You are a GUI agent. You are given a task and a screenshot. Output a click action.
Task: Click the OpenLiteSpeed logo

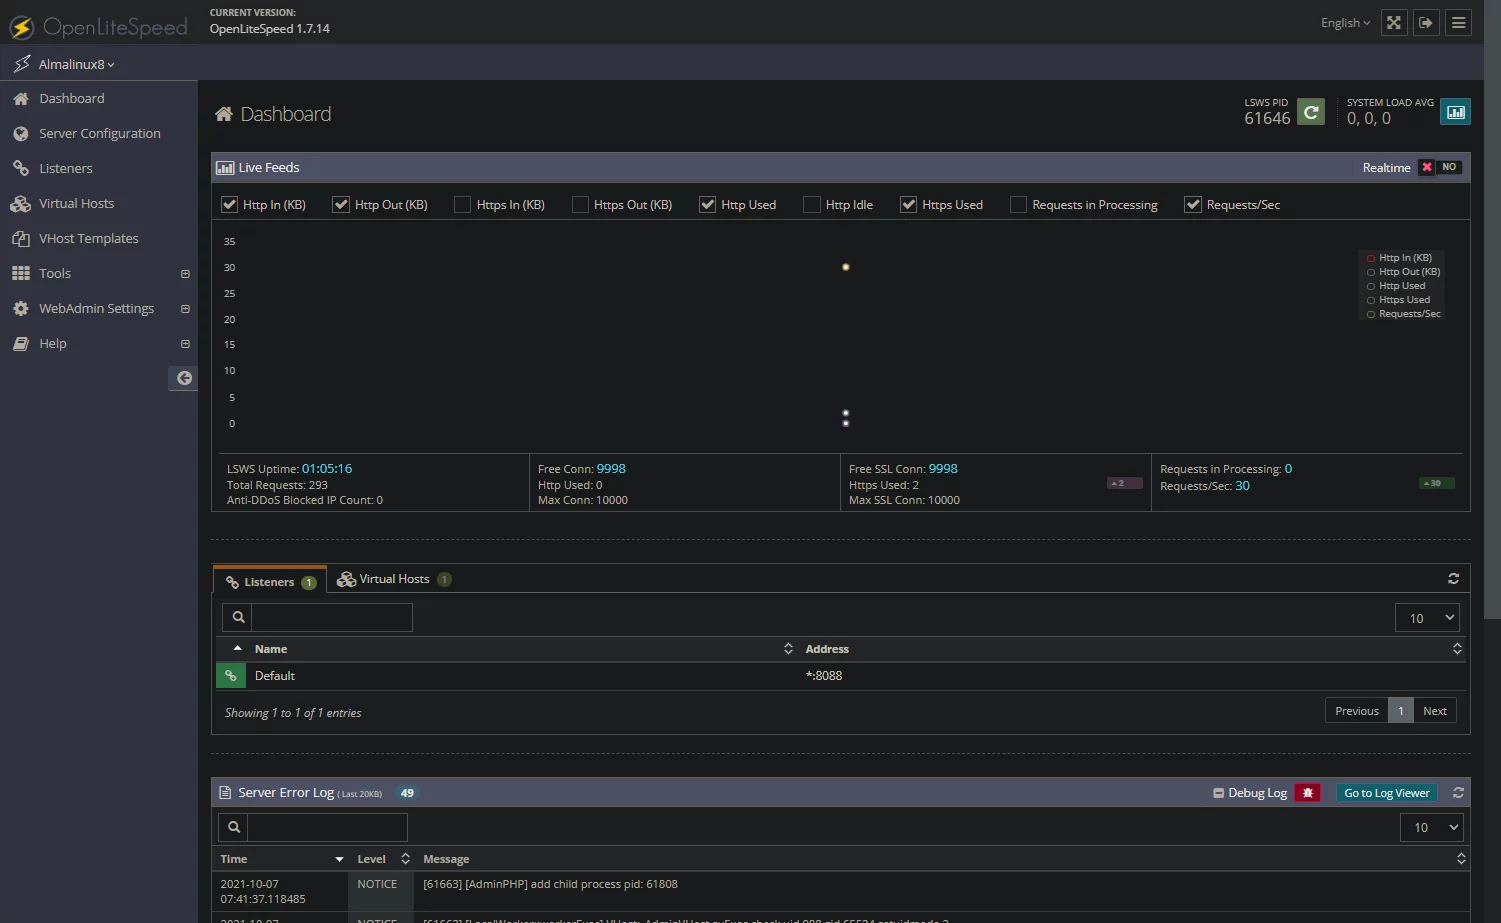click(98, 27)
